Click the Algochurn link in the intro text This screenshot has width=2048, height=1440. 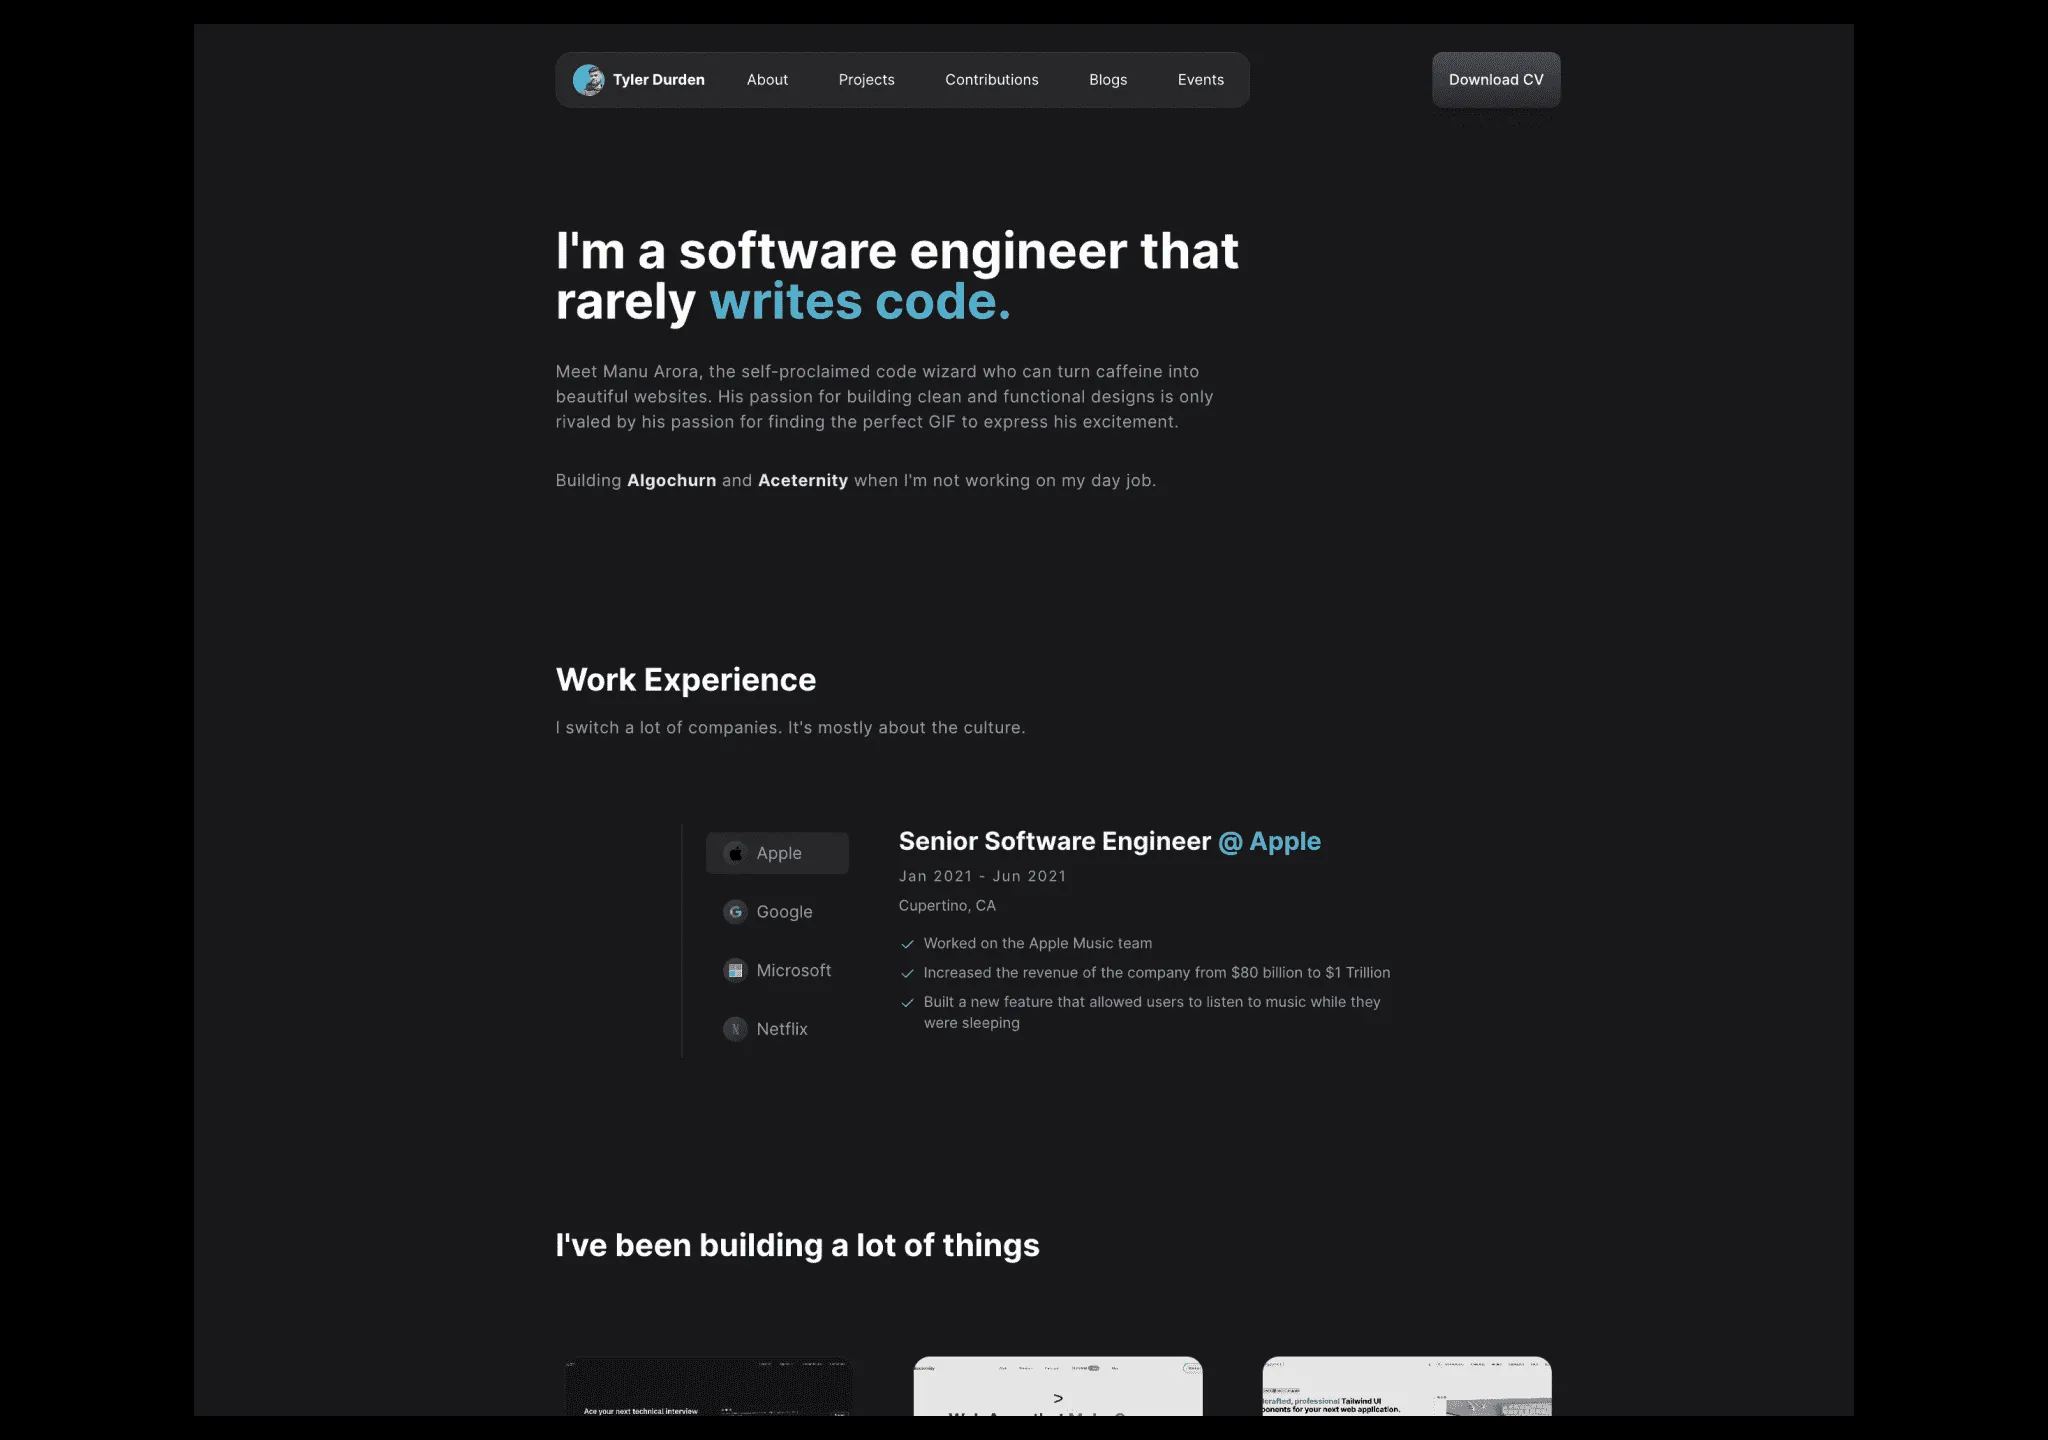671,480
